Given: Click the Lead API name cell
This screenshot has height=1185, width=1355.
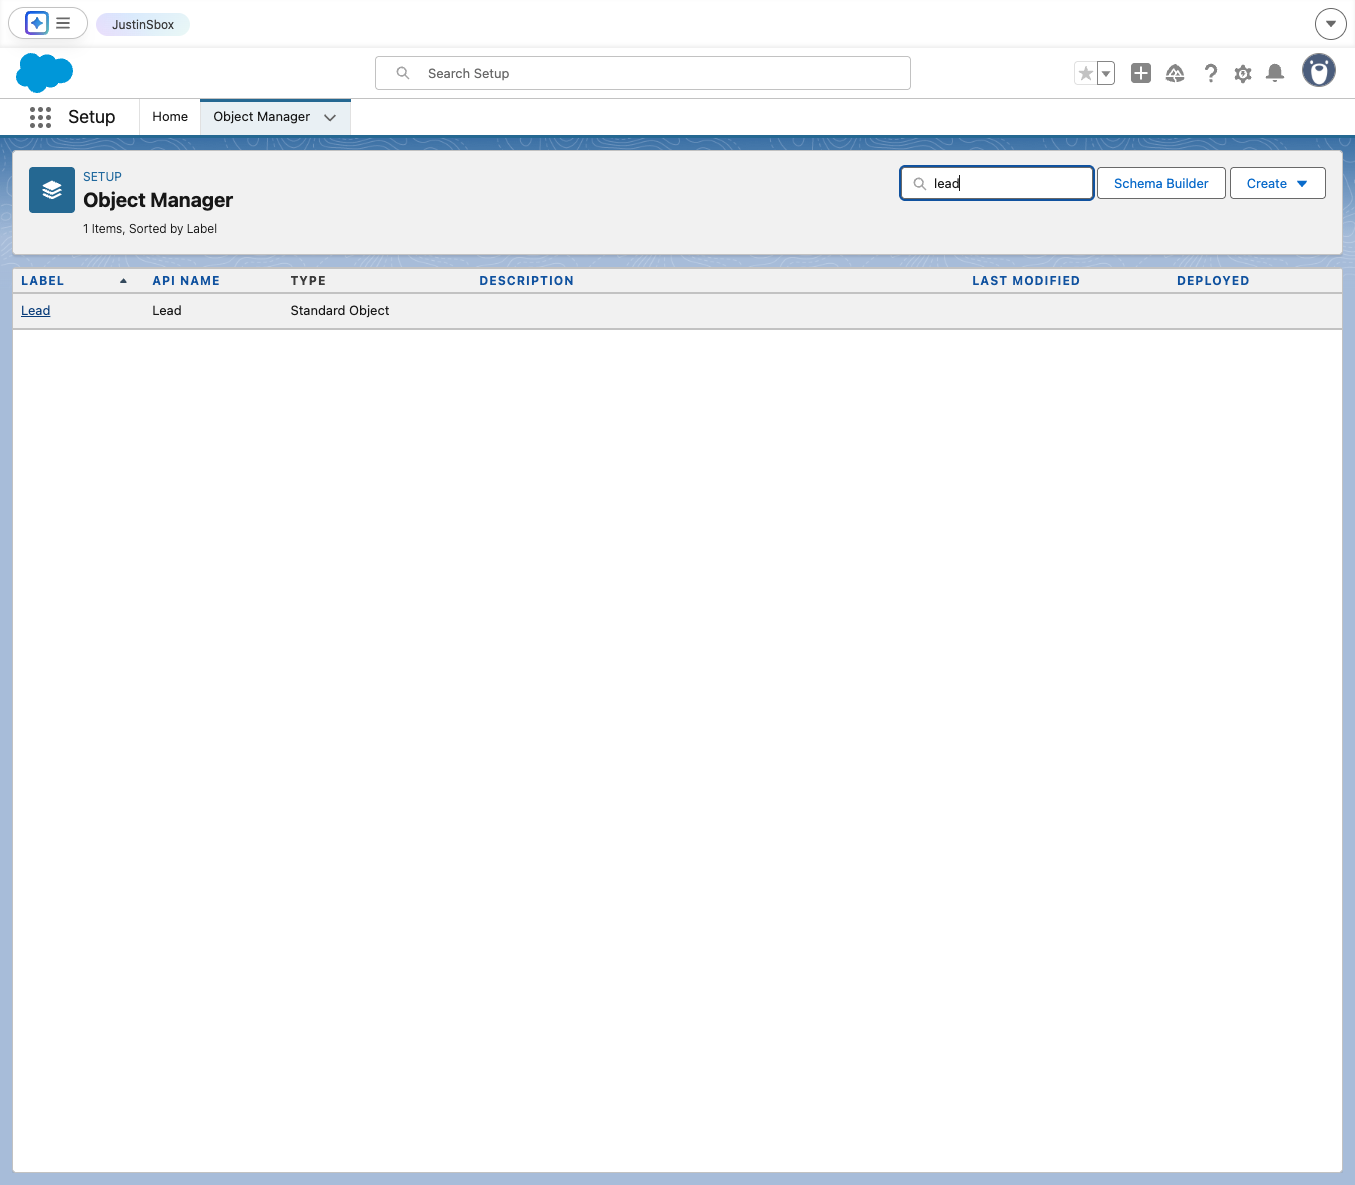Looking at the screenshot, I should [167, 311].
